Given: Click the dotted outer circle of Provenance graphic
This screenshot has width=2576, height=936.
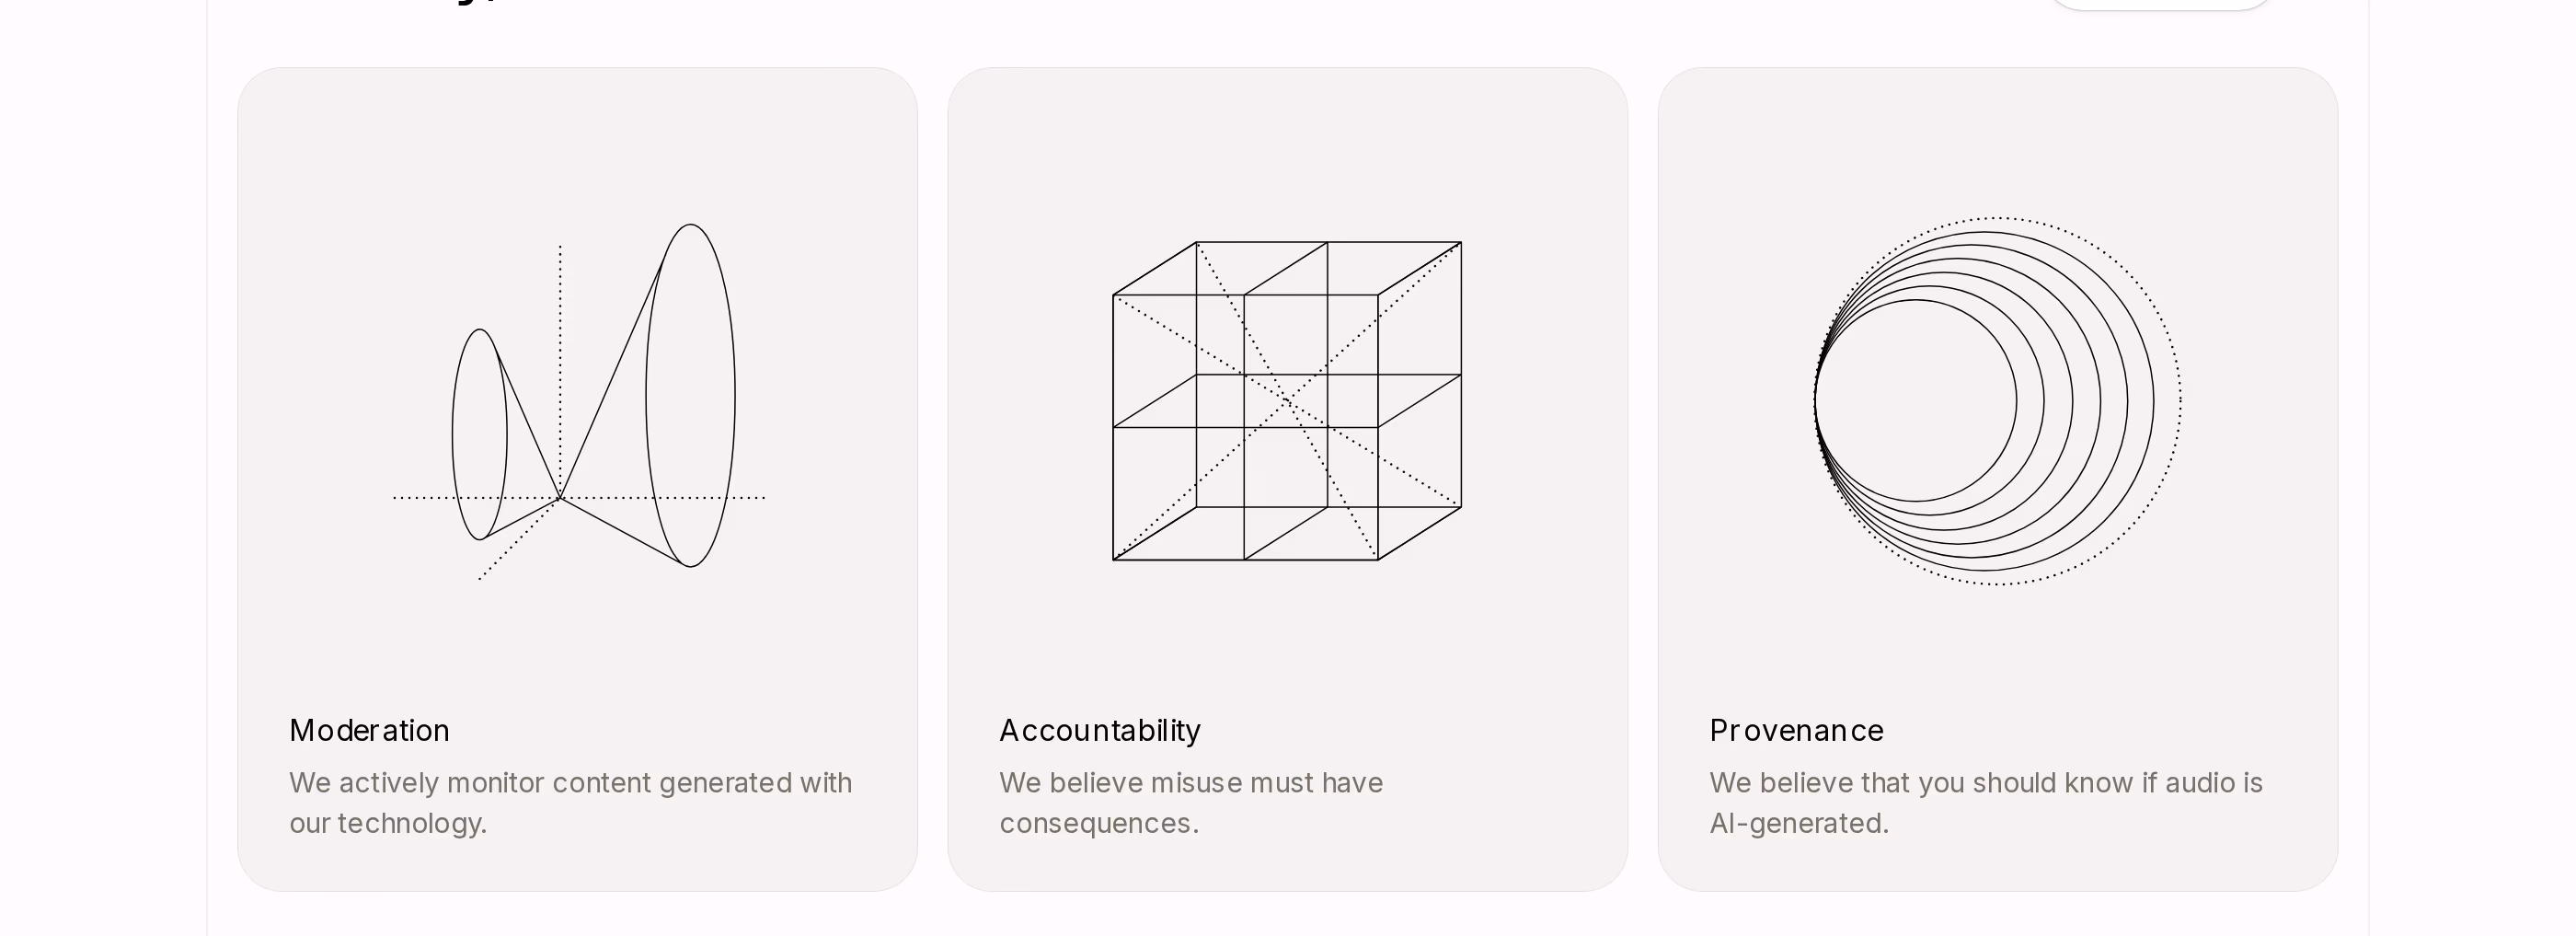Looking at the screenshot, I should point(2179,401).
